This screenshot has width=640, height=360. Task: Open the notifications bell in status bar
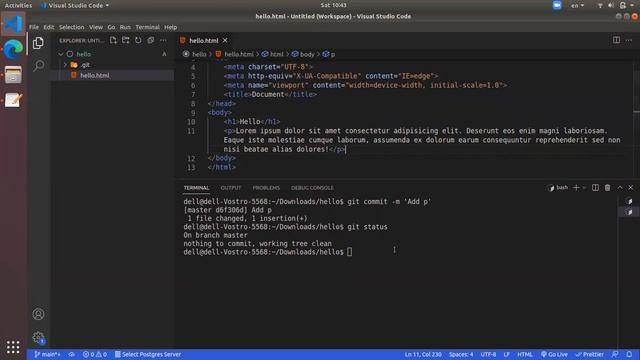coord(629,354)
